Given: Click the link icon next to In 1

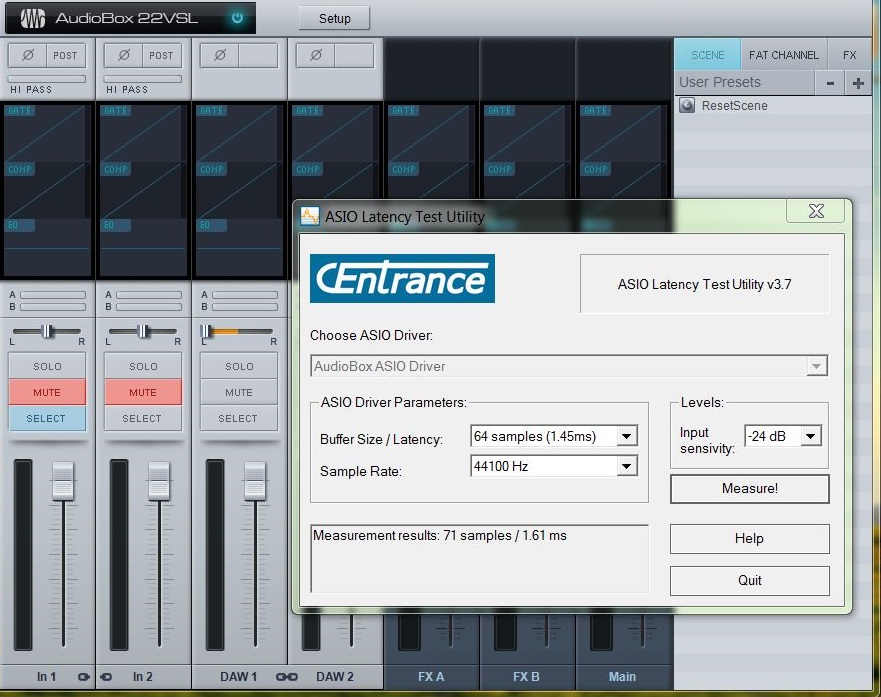Looking at the screenshot, I should click(83, 677).
